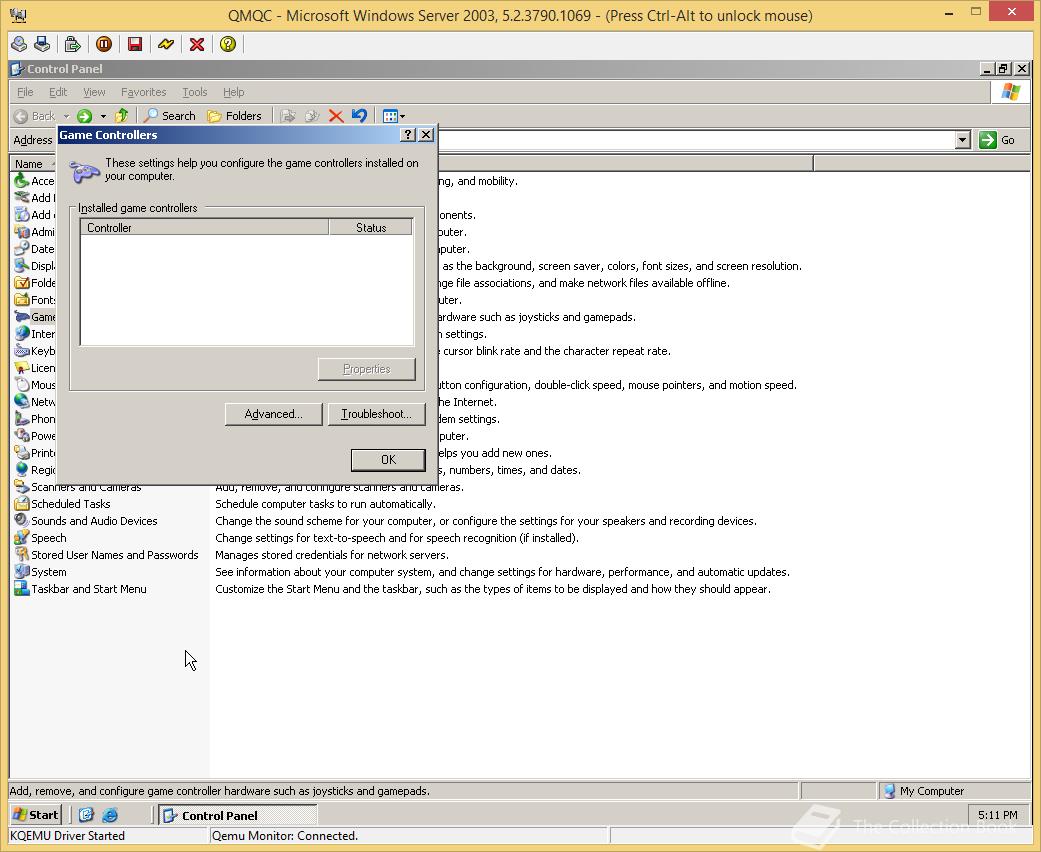Image resolution: width=1041 pixels, height=852 pixels.
Task: Select the Scanners and Cameras item
Action: pyautogui.click(x=78, y=487)
